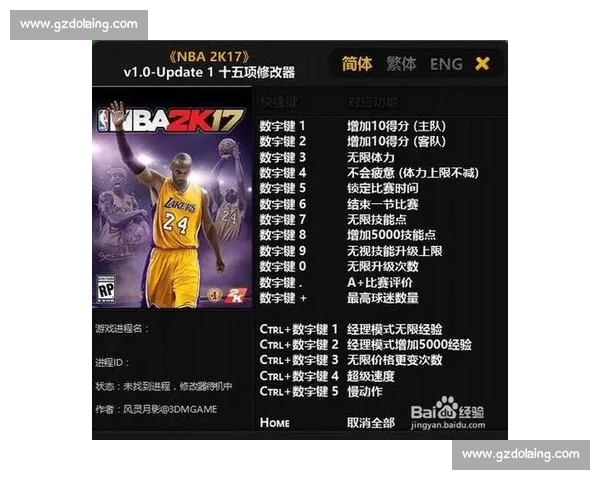The width and height of the screenshot is (600, 480).
Task: Select the row 增加10得分 (主队)
Action: click(396, 126)
